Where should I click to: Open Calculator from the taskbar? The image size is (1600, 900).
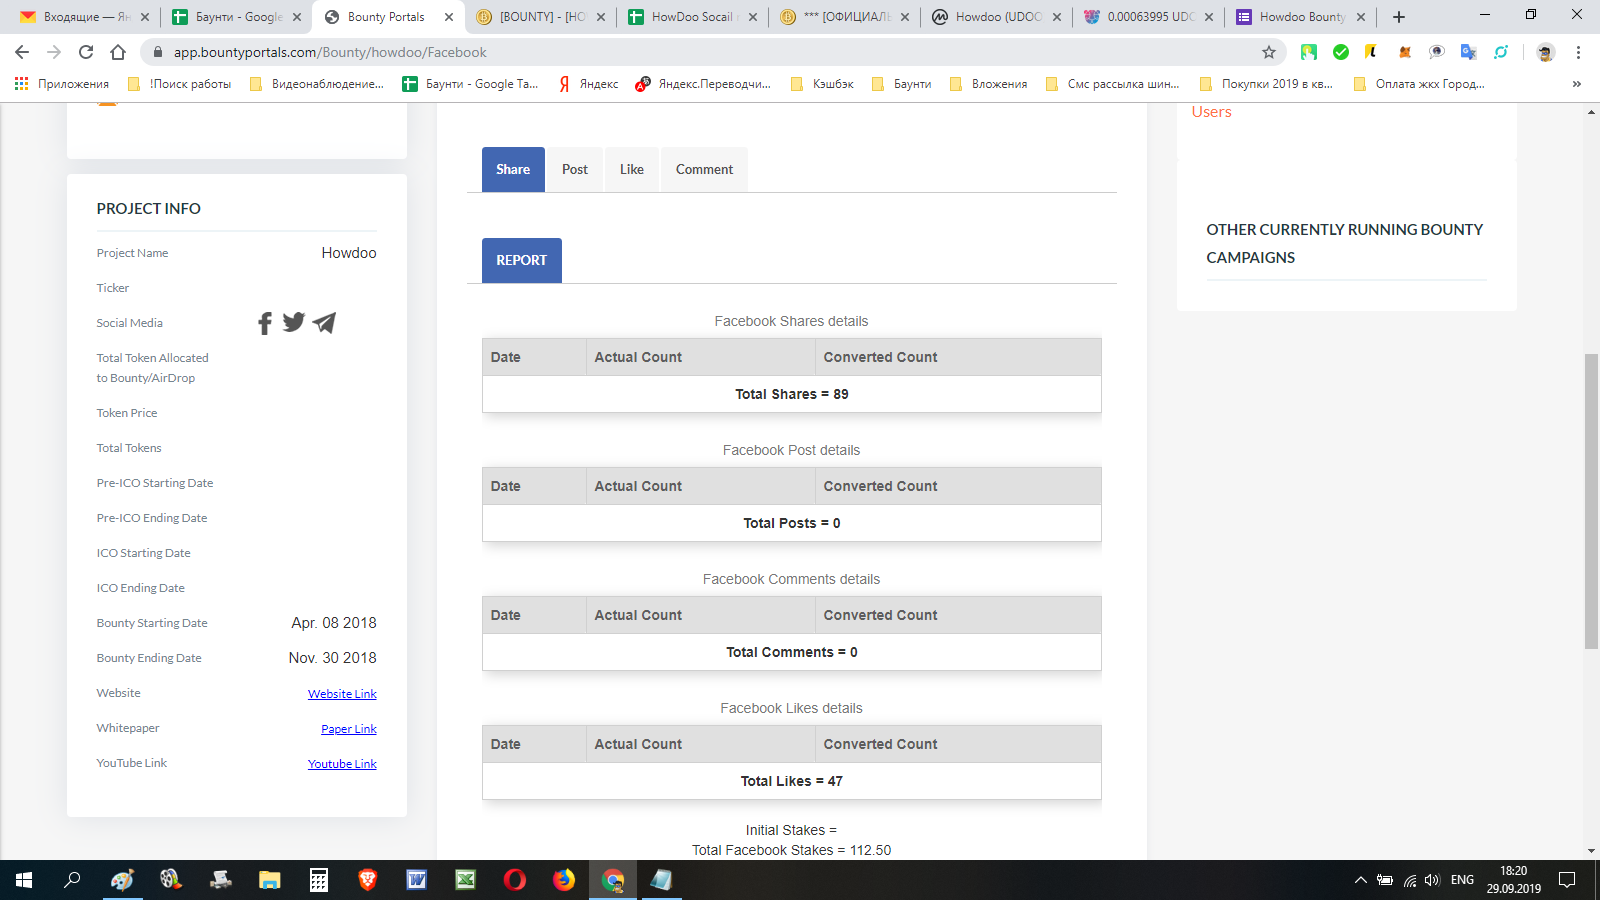click(x=318, y=880)
